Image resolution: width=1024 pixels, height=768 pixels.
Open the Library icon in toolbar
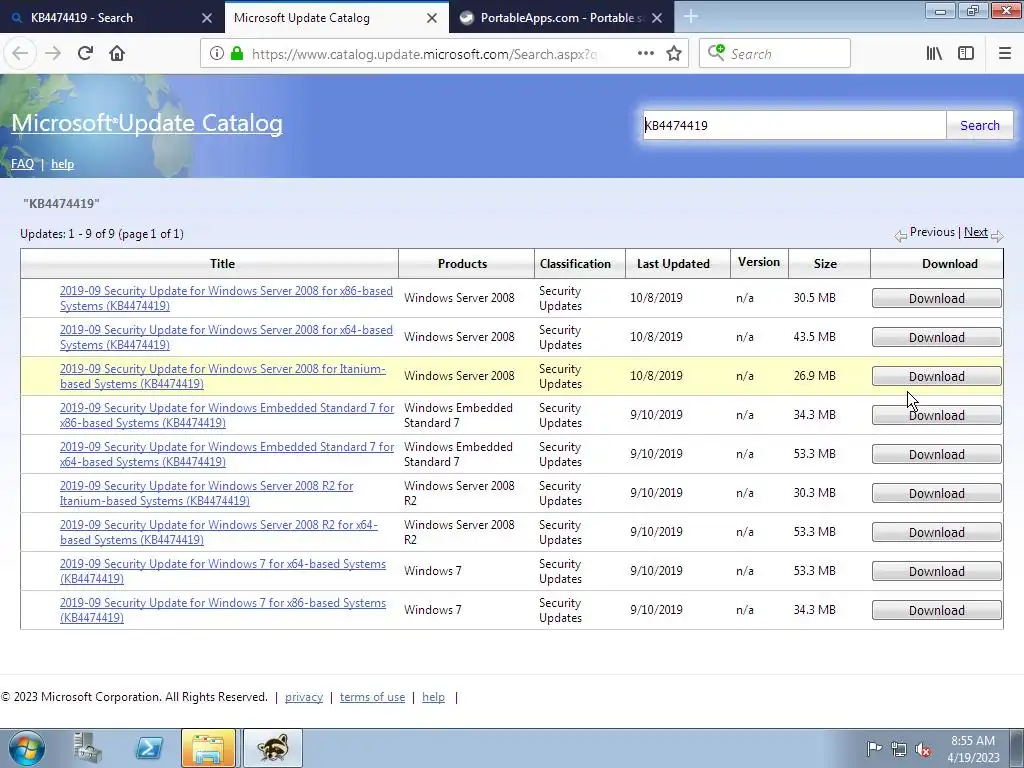coord(934,54)
